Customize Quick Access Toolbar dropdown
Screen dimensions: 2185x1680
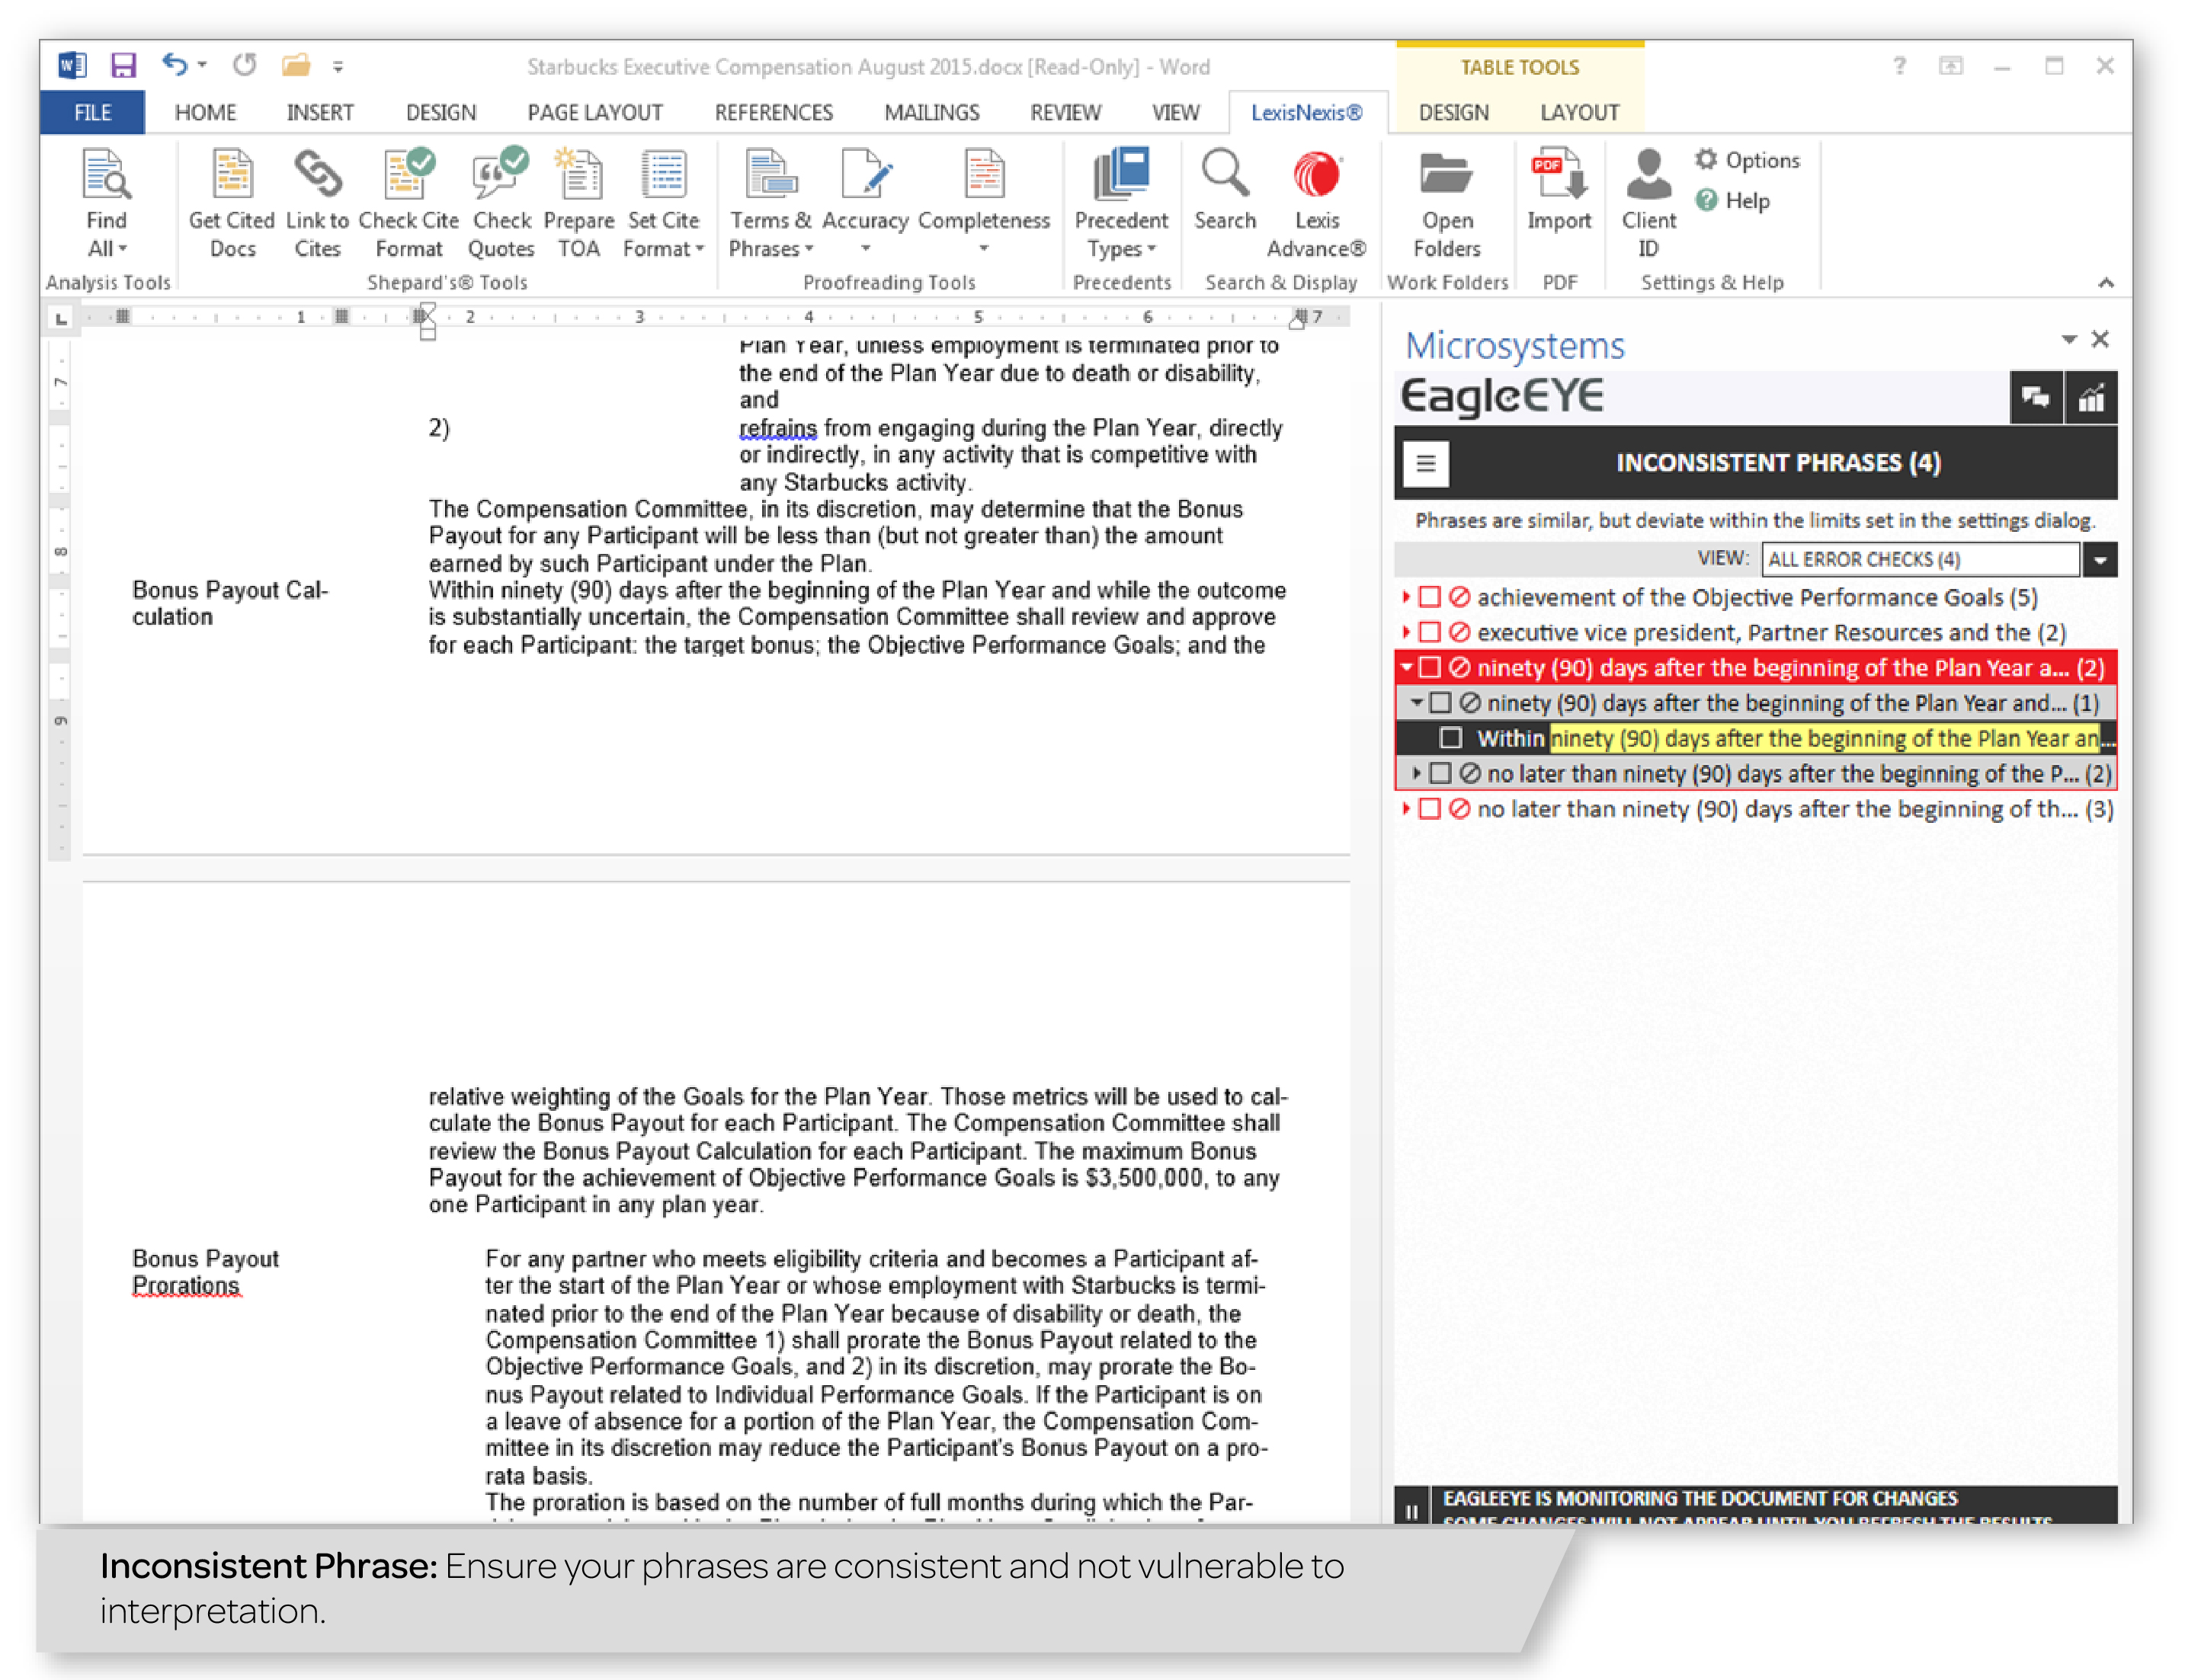pyautogui.click(x=338, y=67)
